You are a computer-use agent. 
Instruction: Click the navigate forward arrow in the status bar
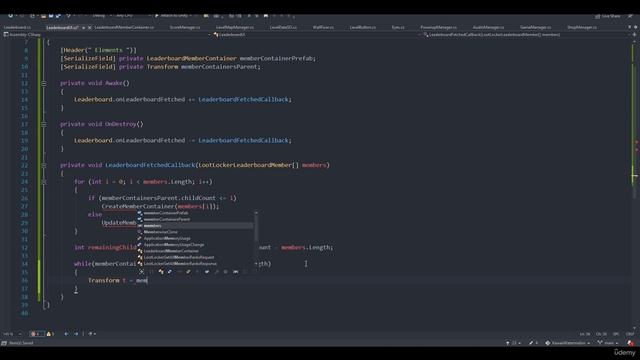(76, 334)
